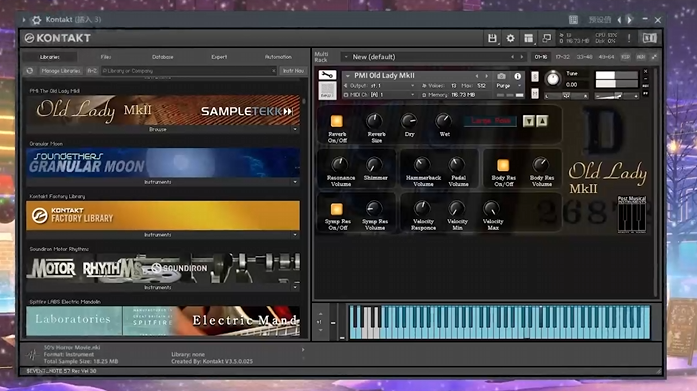Image resolution: width=697 pixels, height=391 pixels.
Task: Toggle the AUX sends button on the instrument header
Action: 646,86
